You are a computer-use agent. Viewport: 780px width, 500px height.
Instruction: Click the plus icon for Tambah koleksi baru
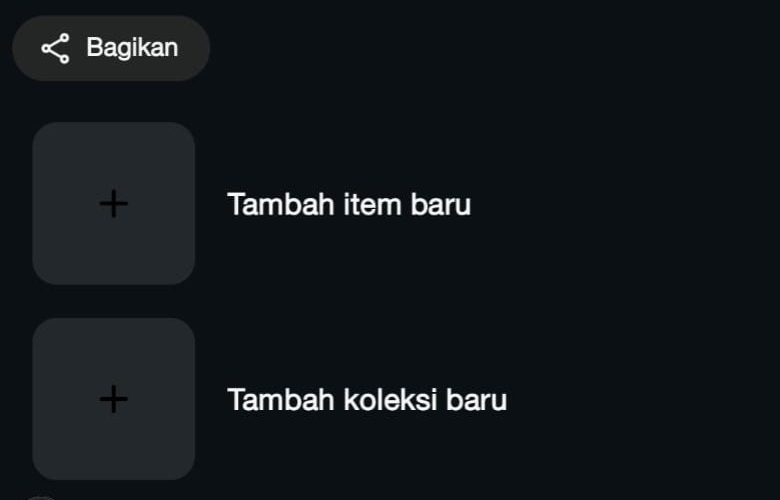[x=113, y=399]
